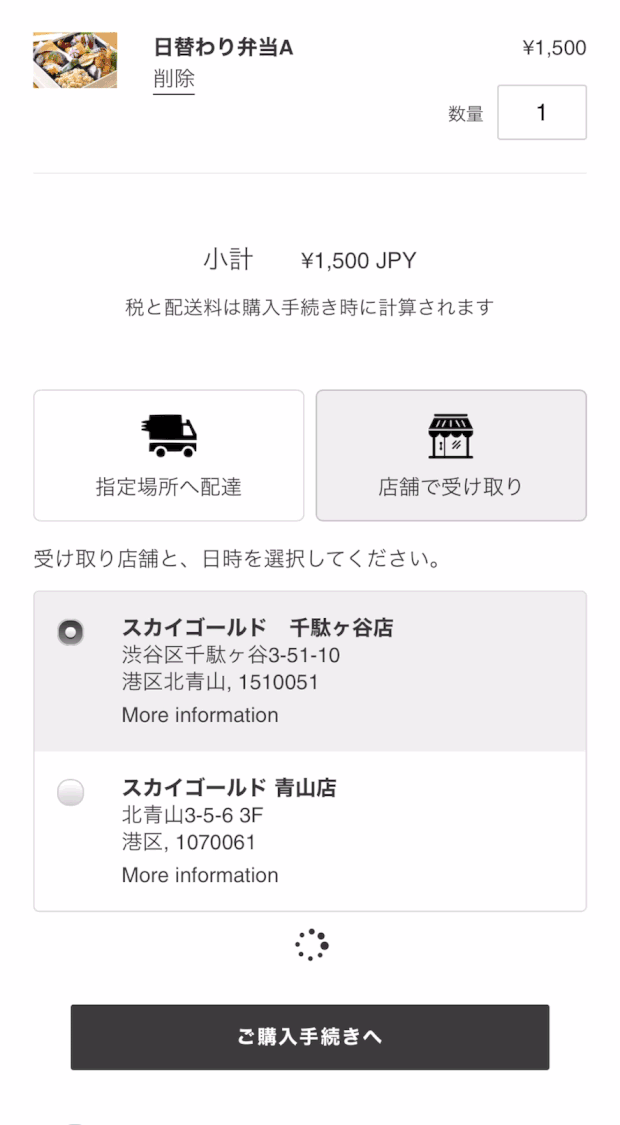Click the ¥1,500 item price

554,48
